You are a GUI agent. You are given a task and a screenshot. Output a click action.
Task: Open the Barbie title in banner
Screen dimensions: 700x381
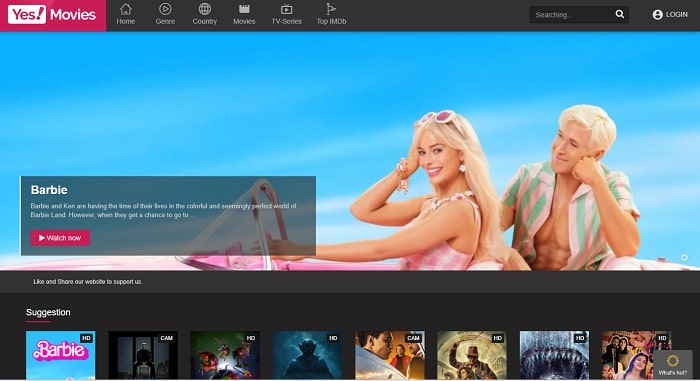(x=49, y=190)
